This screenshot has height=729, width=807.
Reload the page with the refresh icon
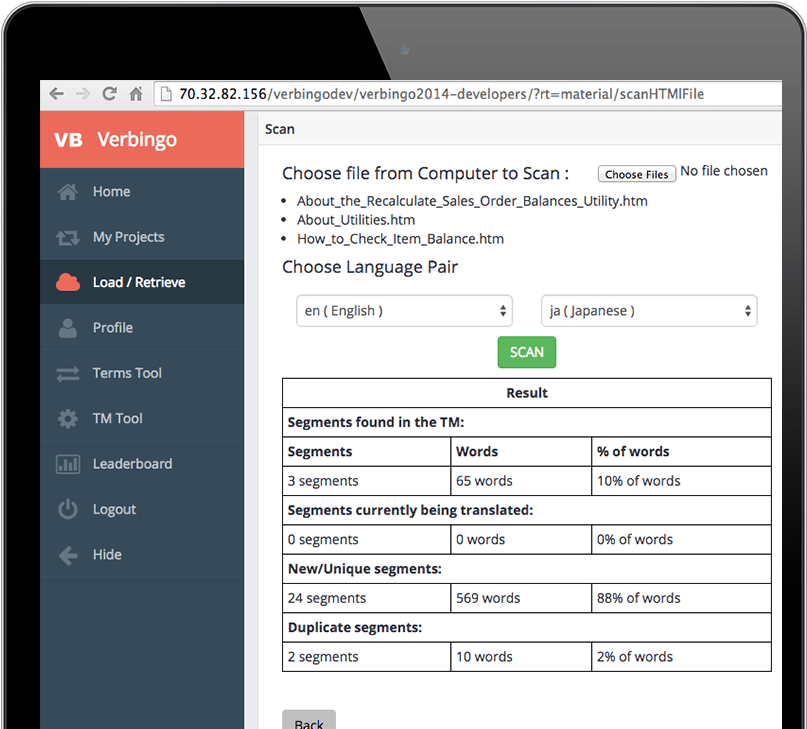(110, 93)
